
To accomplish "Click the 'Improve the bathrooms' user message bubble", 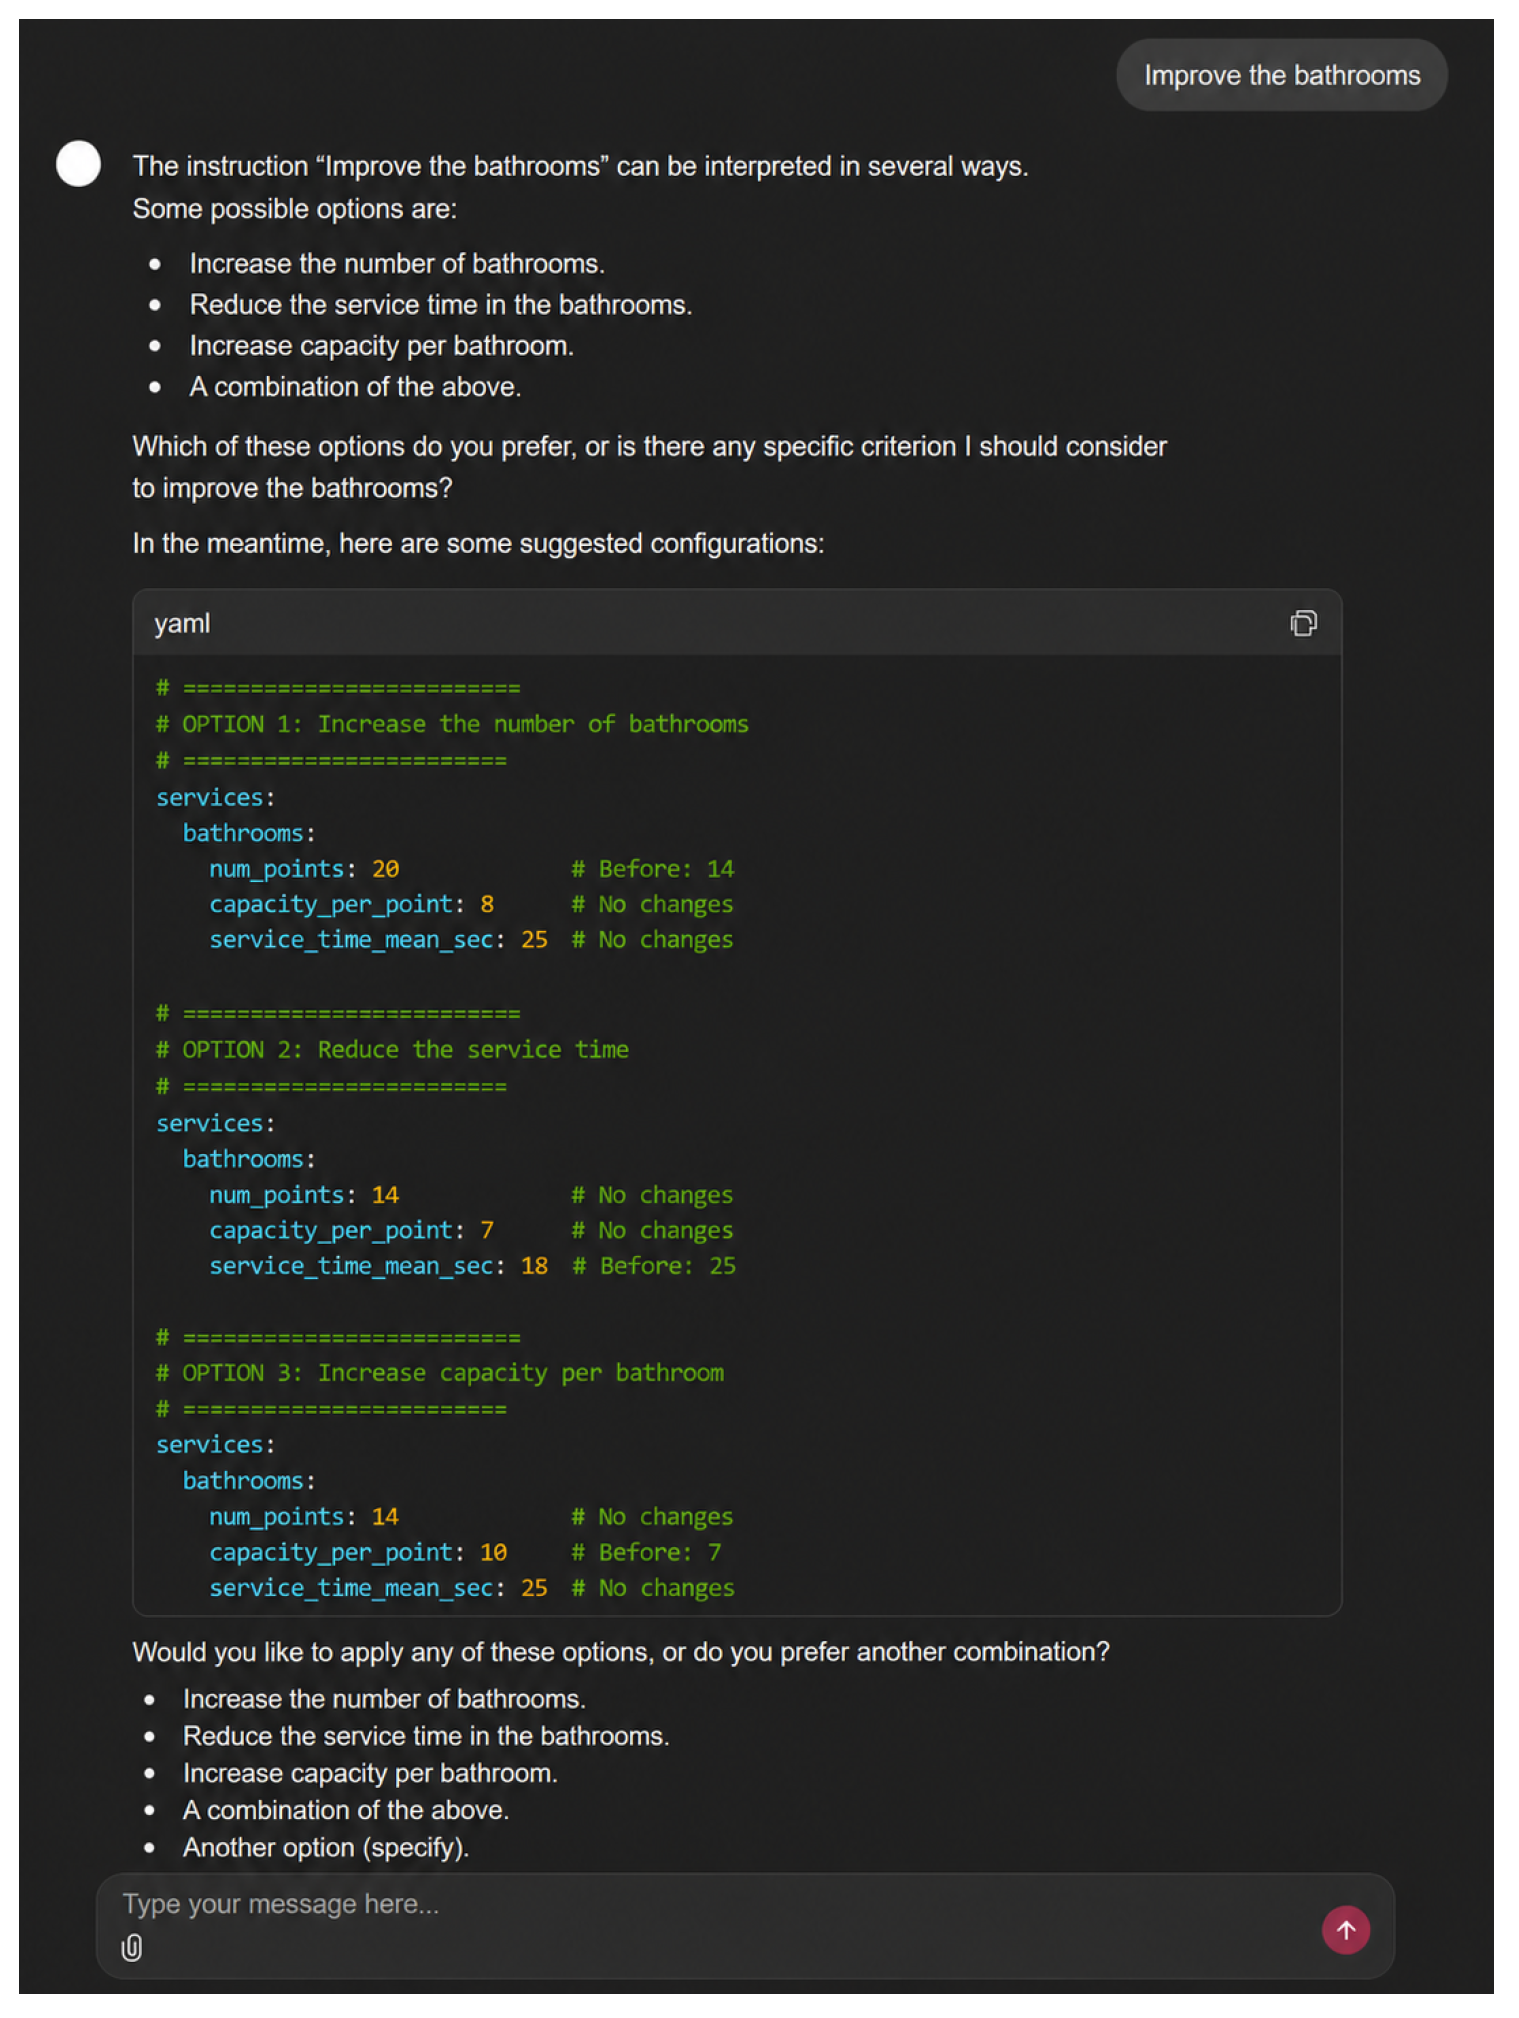I will pos(1281,75).
